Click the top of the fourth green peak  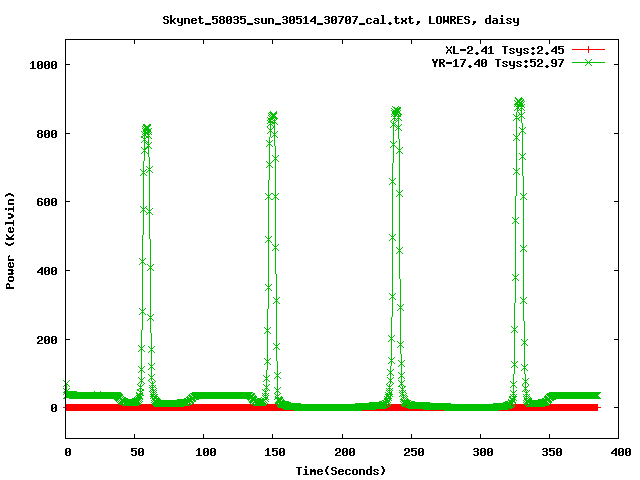click(519, 102)
